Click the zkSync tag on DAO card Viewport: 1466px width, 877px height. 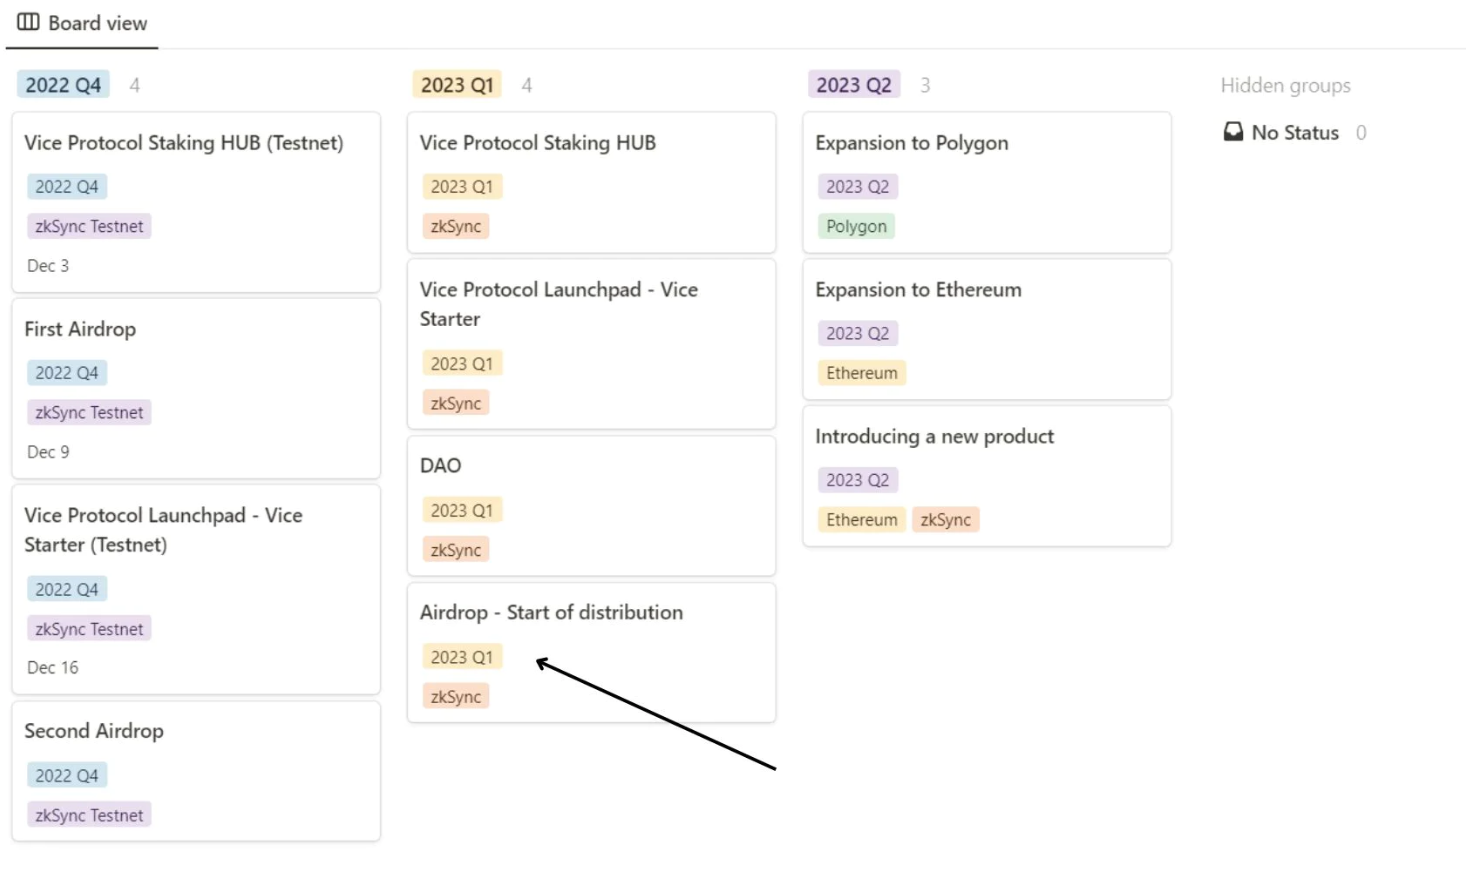coord(456,550)
